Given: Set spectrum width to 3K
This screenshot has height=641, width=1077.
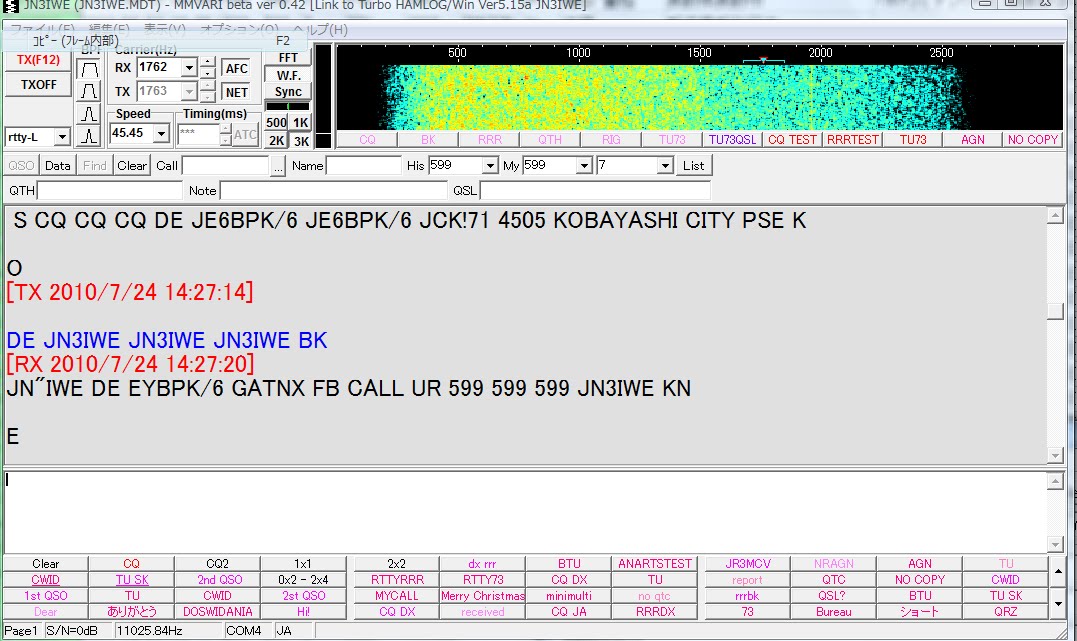Looking at the screenshot, I should (x=301, y=141).
